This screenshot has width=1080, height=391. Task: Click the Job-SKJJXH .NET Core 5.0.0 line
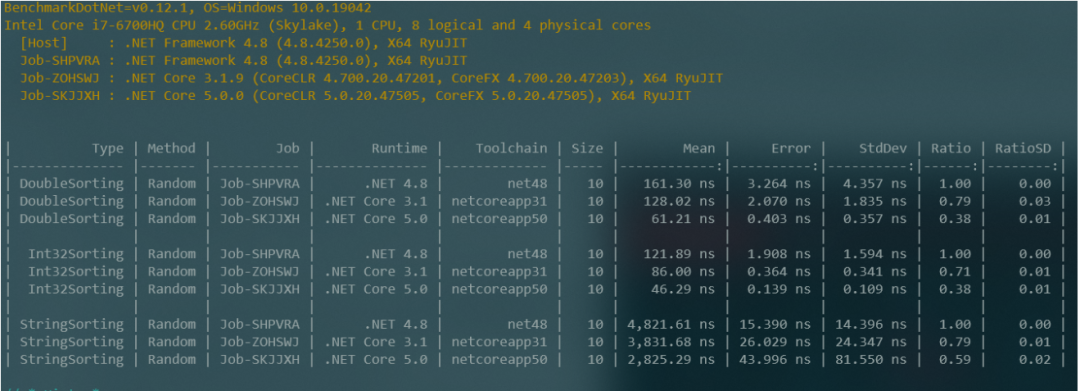355,96
